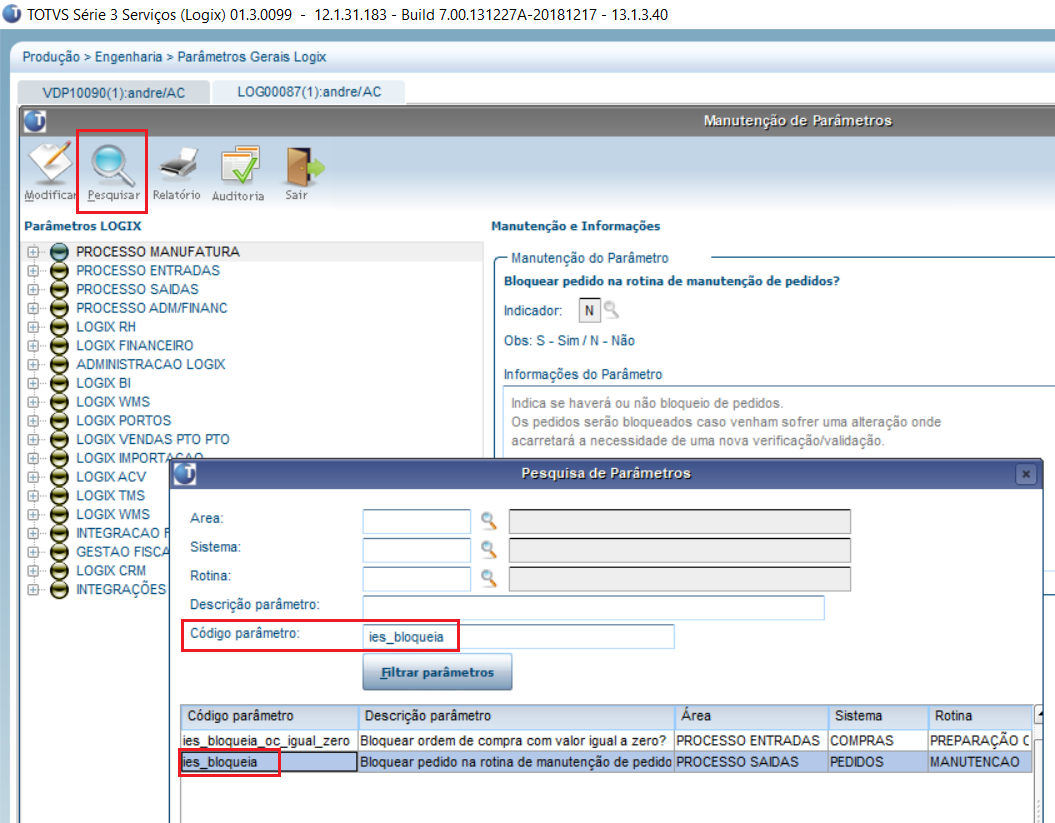This screenshot has width=1055, height=823.
Task: Click the Filtrar parâmetros button
Action: click(437, 672)
